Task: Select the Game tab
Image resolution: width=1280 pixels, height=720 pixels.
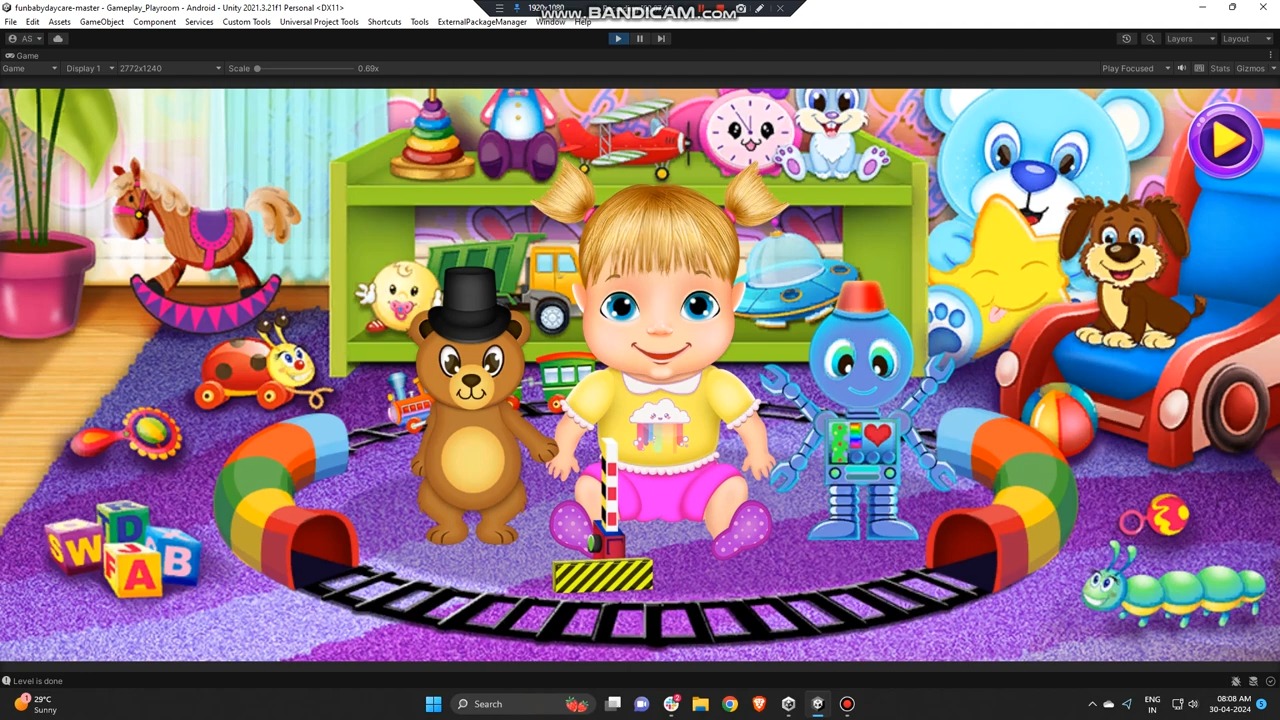Action: point(22,56)
